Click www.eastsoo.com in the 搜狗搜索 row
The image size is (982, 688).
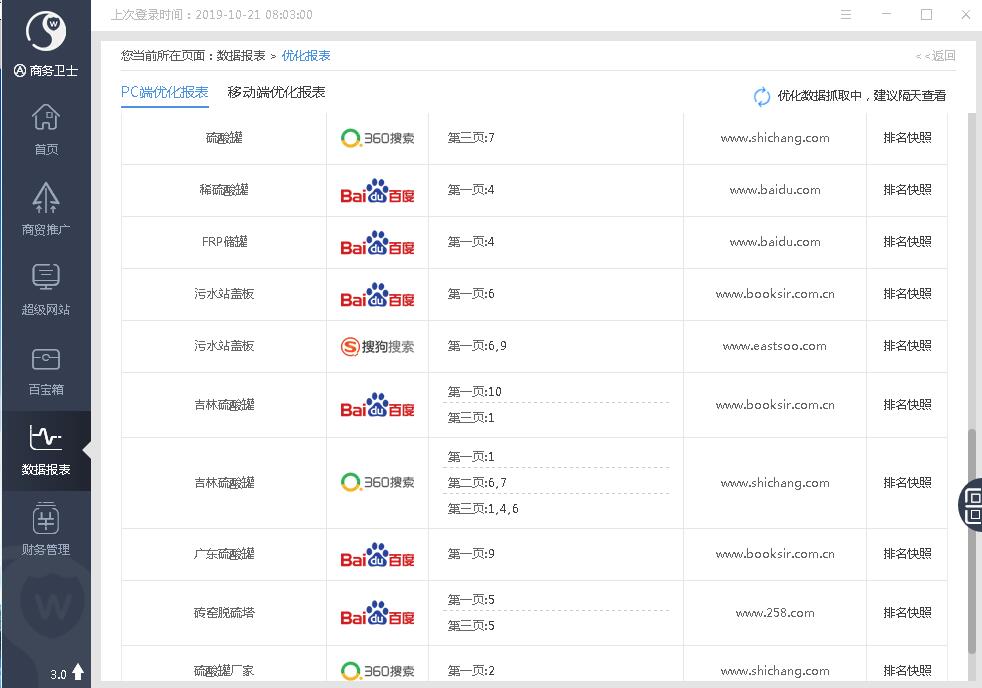[x=774, y=346]
